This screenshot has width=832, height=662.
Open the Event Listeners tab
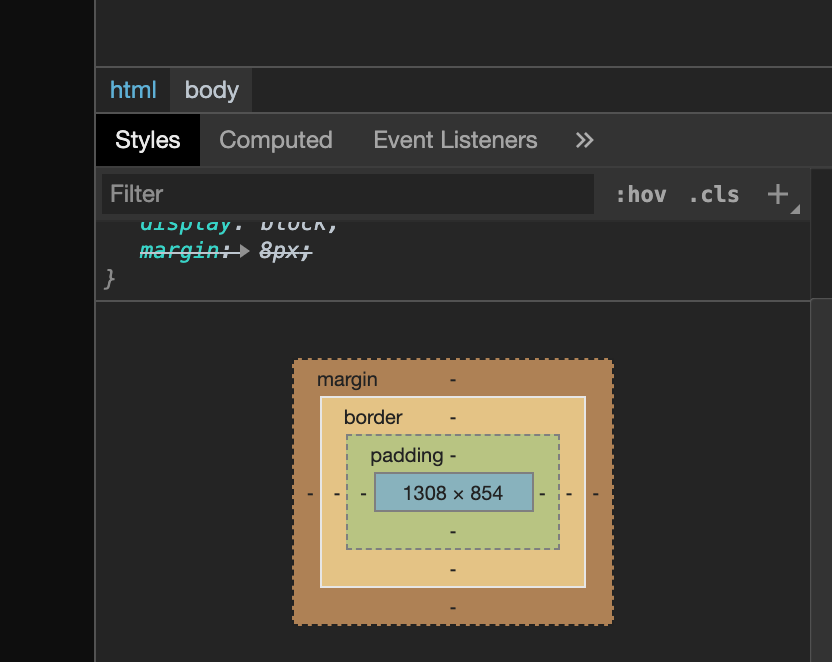(x=455, y=140)
